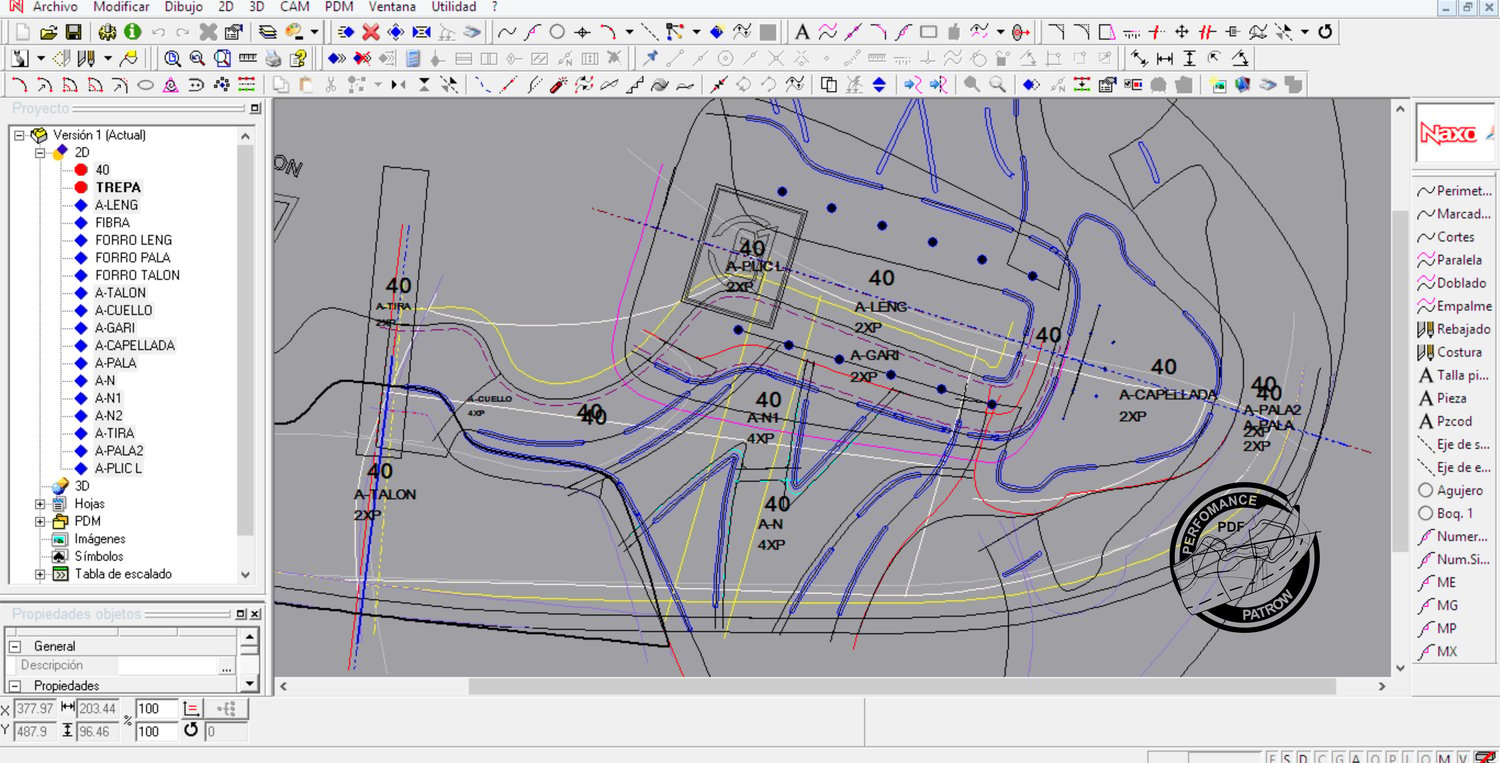The width and height of the screenshot is (1500, 763).
Task: Click the blue pushpin icon
Action: [x=651, y=58]
